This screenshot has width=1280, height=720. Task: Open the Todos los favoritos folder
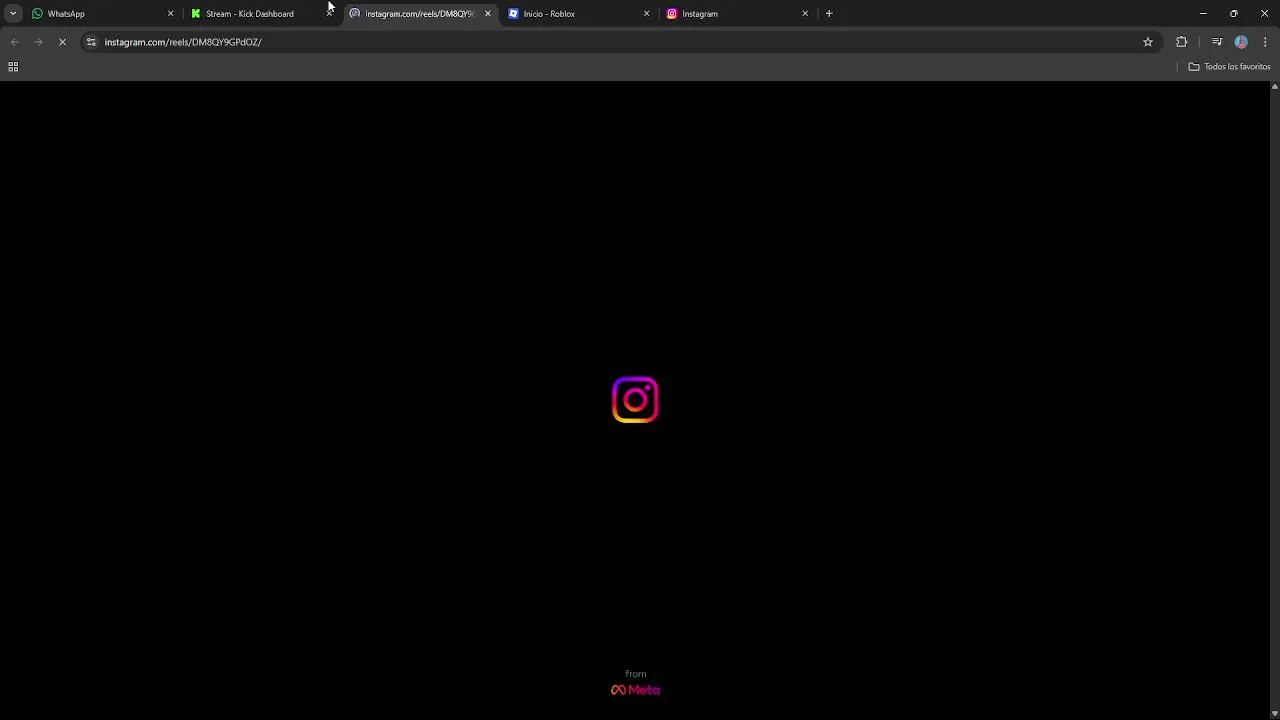[1229, 67]
